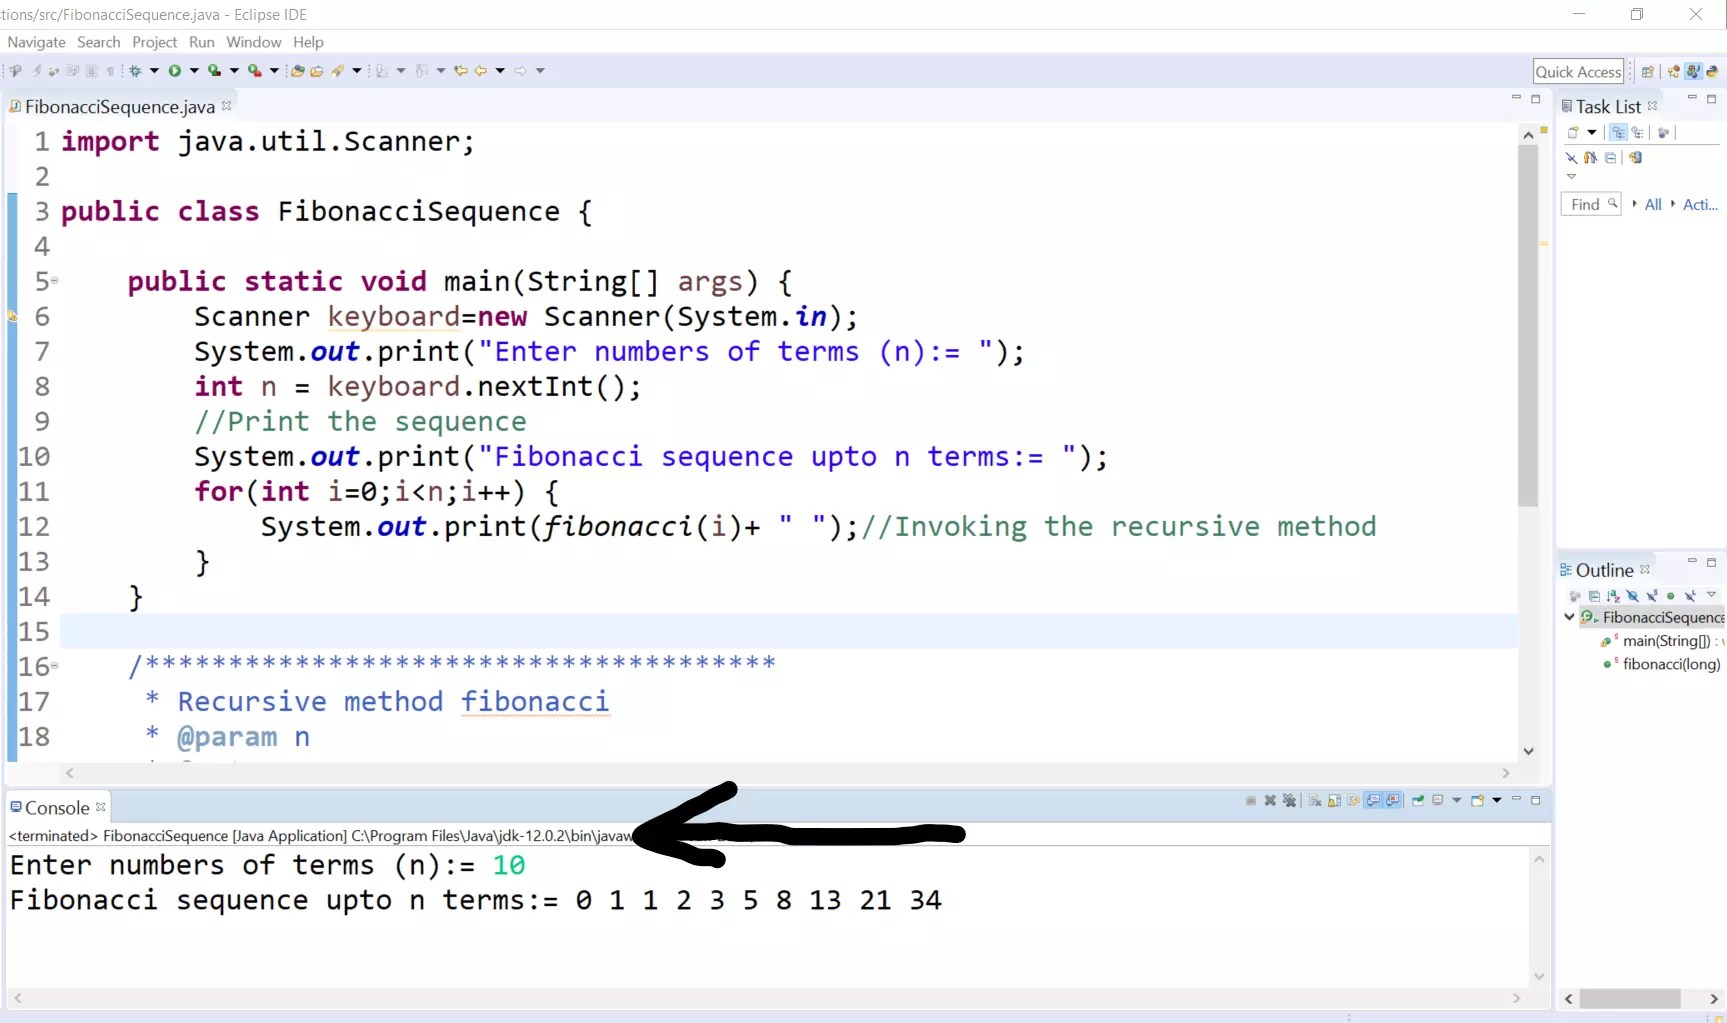
Task: Toggle categorized presentation in Task List
Action: point(1618,132)
